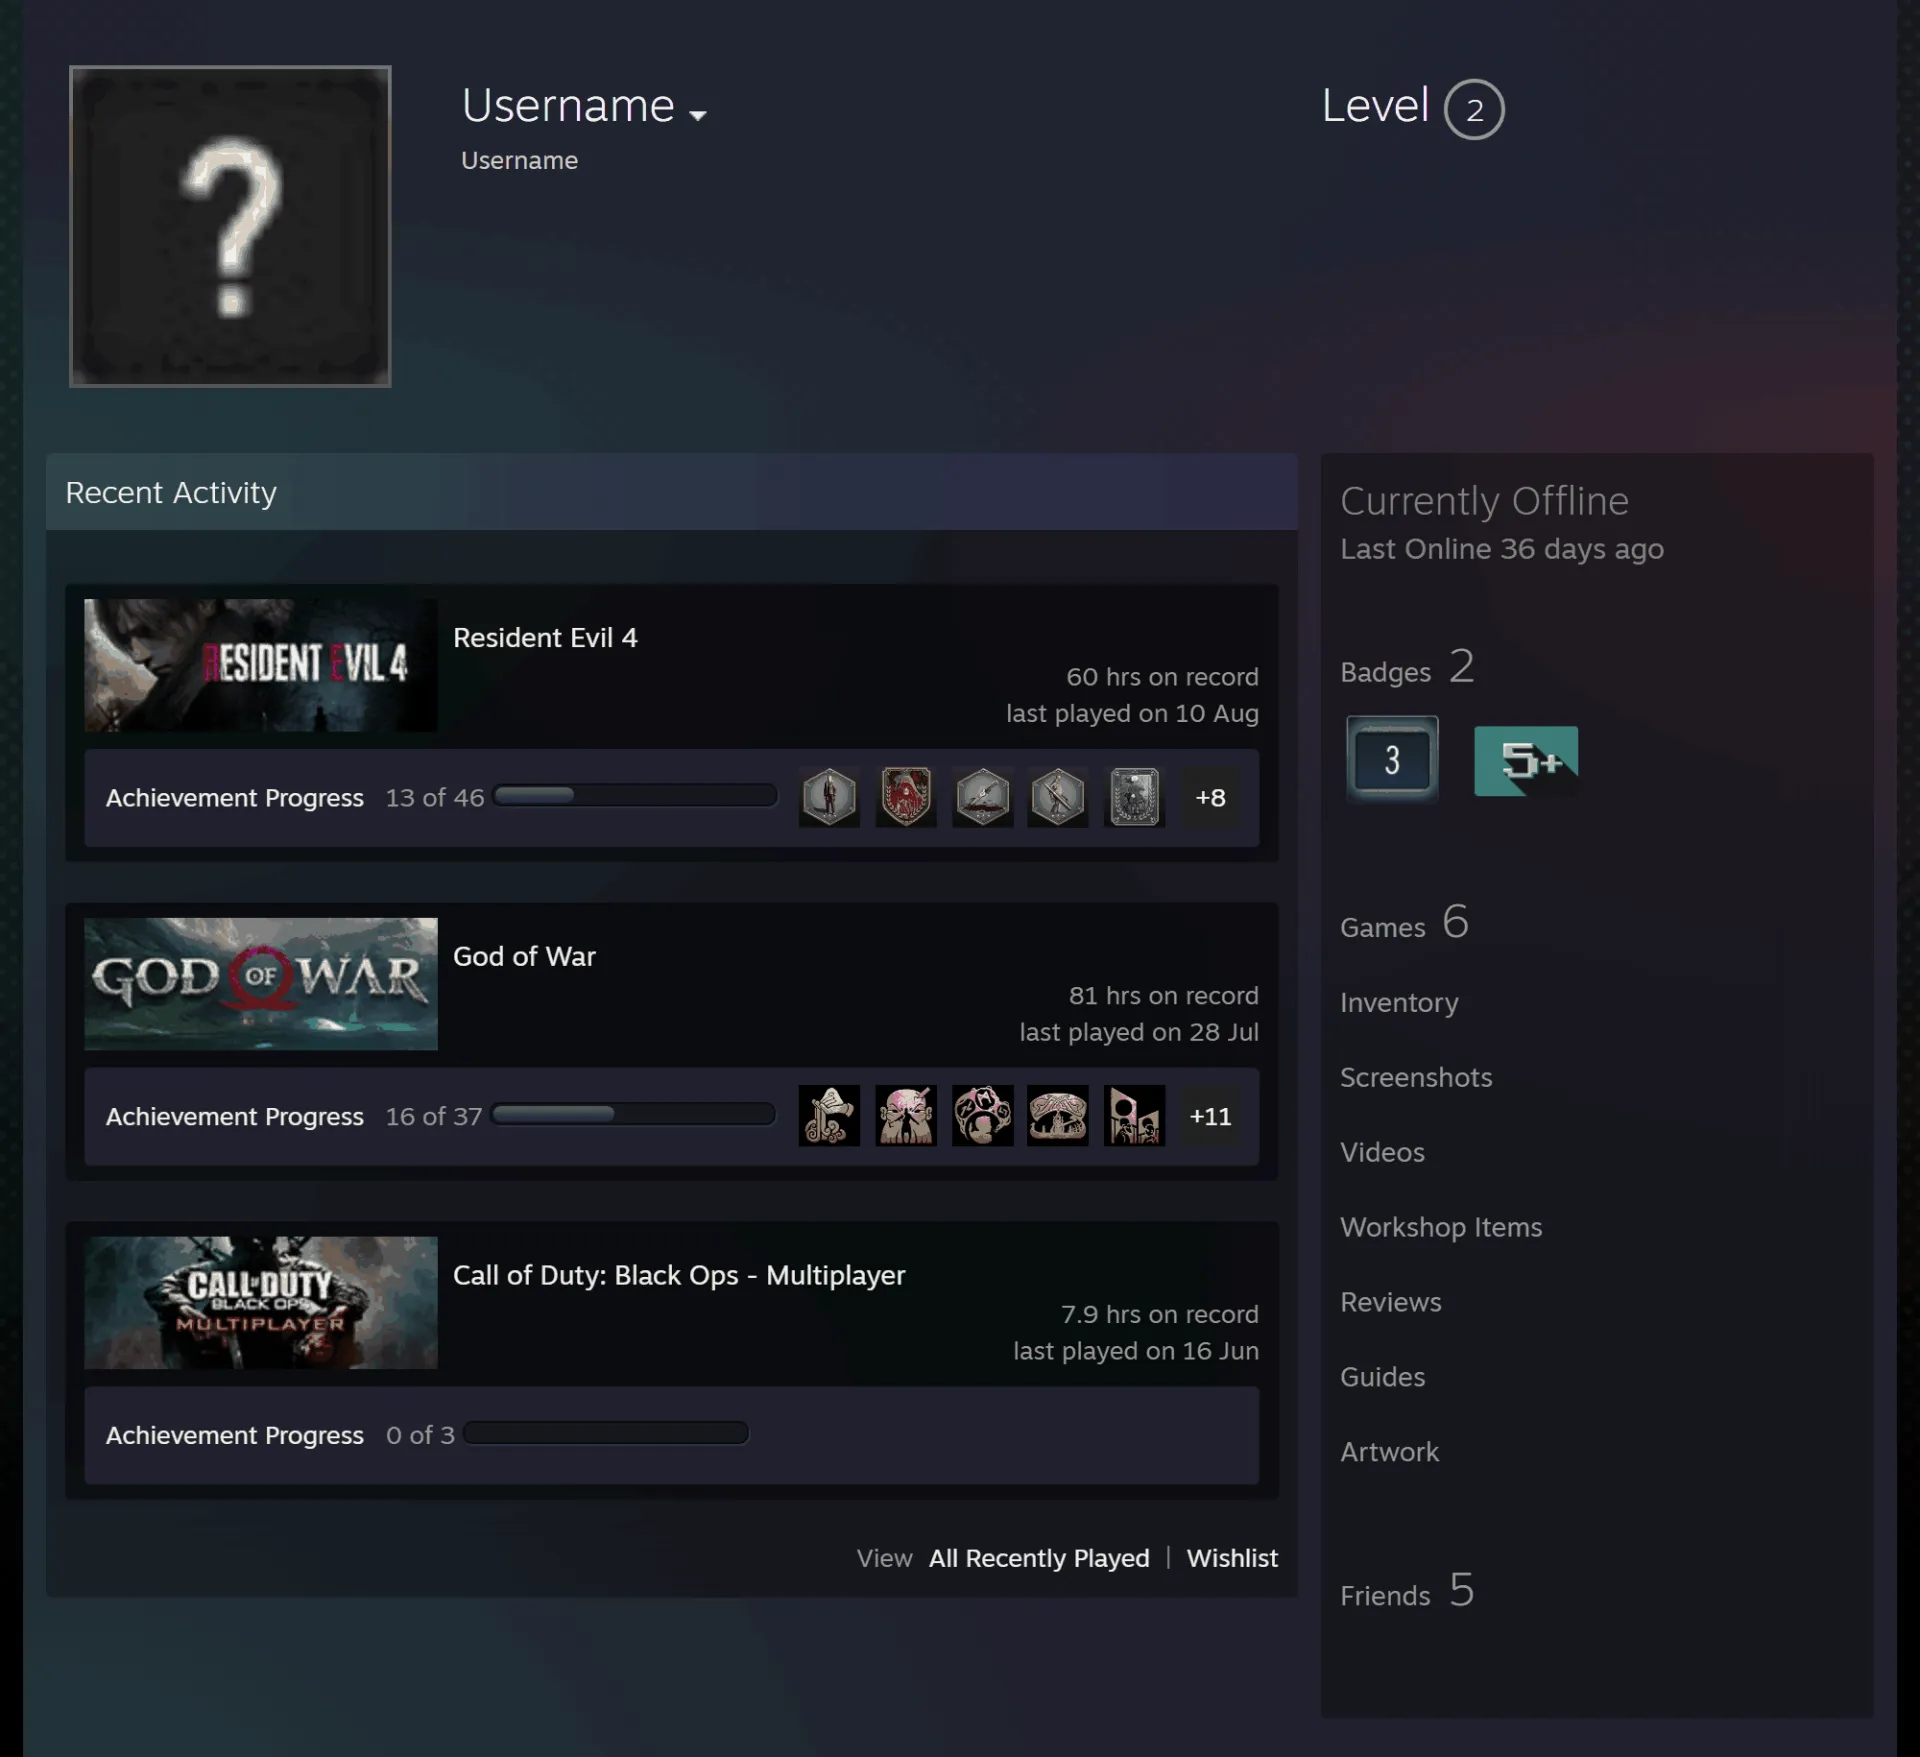Open fifth God of War achievement icon
Viewport: 1920px width, 1757px height.
[1134, 1115]
